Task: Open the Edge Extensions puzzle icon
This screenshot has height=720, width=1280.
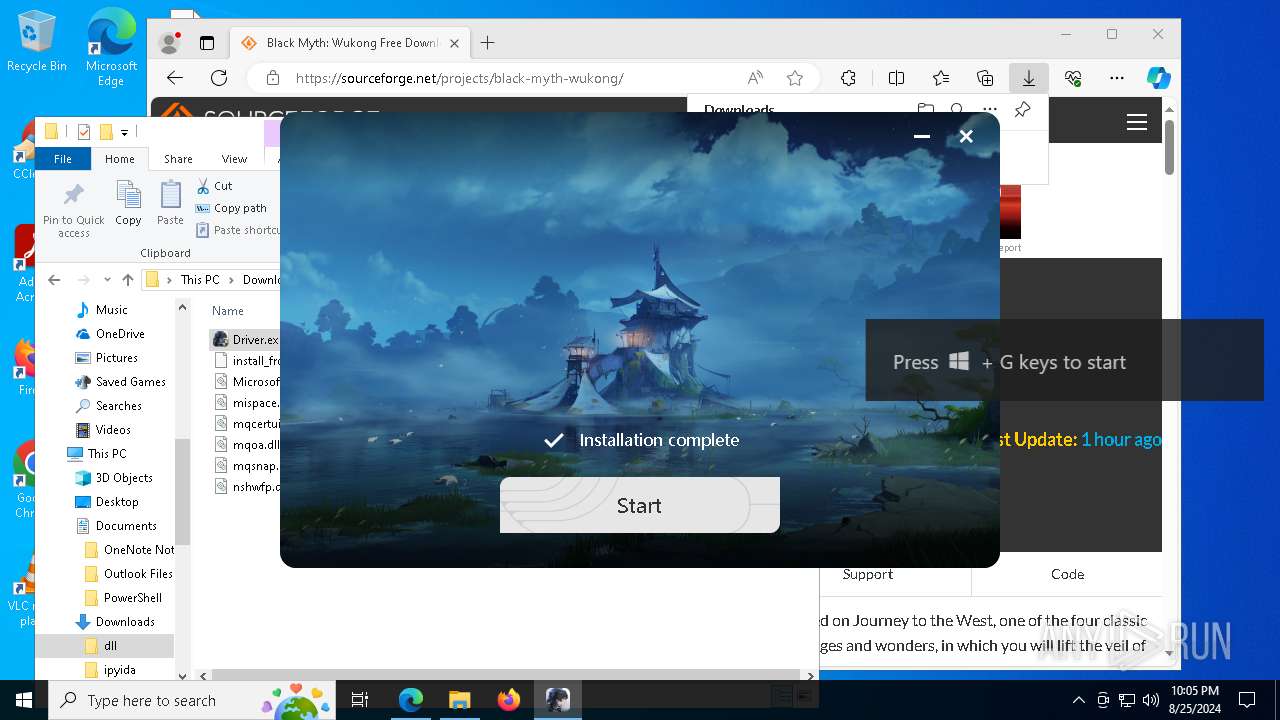Action: click(849, 78)
